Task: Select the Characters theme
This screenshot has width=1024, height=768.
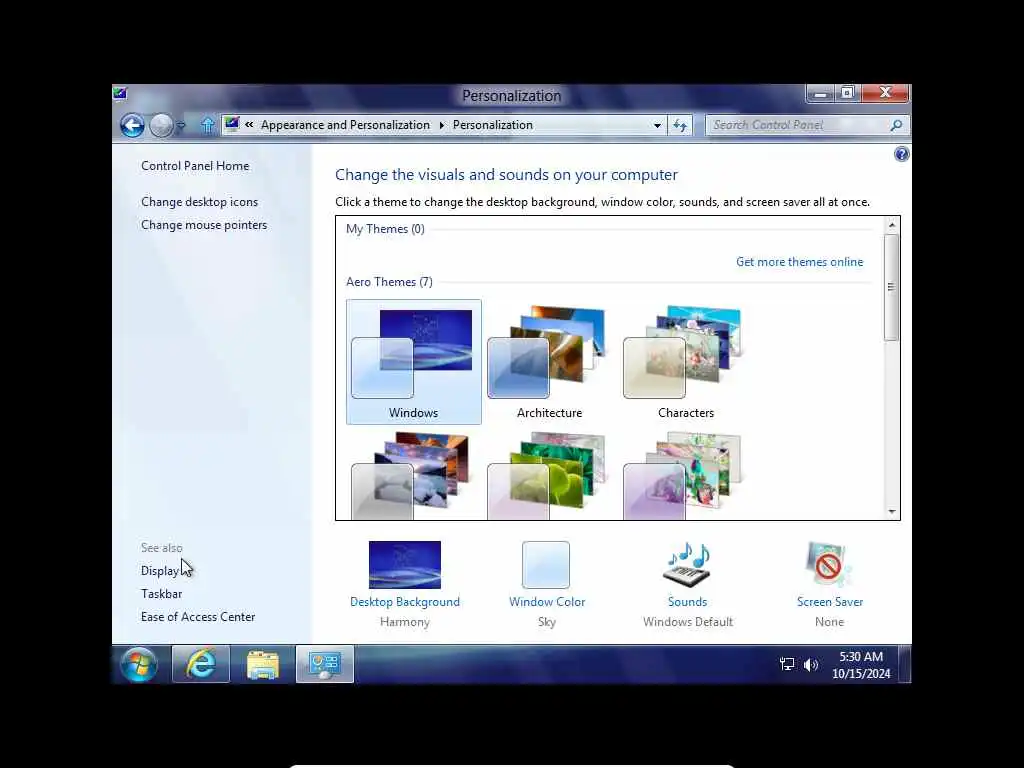Action: pos(685,362)
